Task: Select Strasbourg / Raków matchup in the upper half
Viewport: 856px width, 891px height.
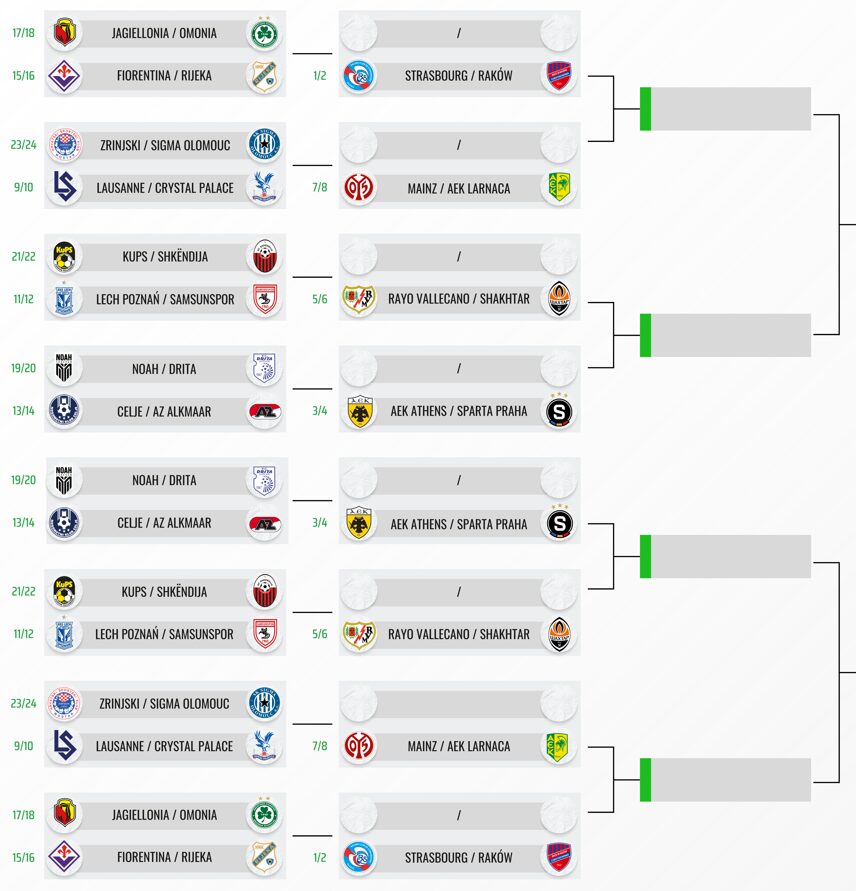Action: pos(459,75)
